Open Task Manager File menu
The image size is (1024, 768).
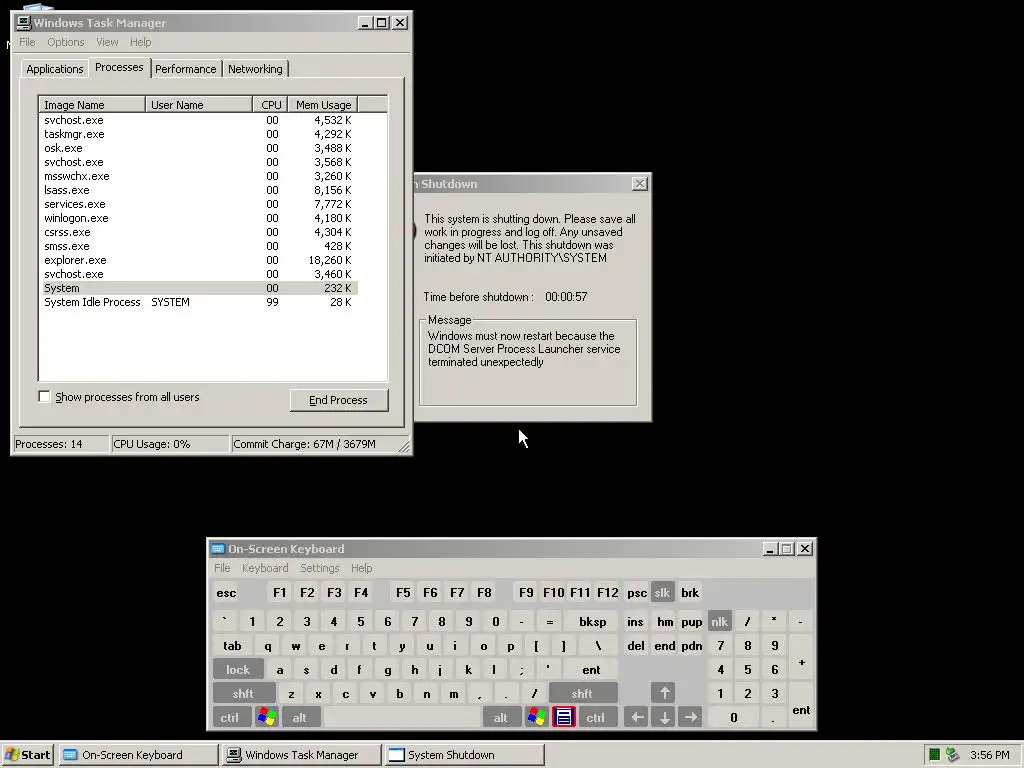[x=27, y=42]
